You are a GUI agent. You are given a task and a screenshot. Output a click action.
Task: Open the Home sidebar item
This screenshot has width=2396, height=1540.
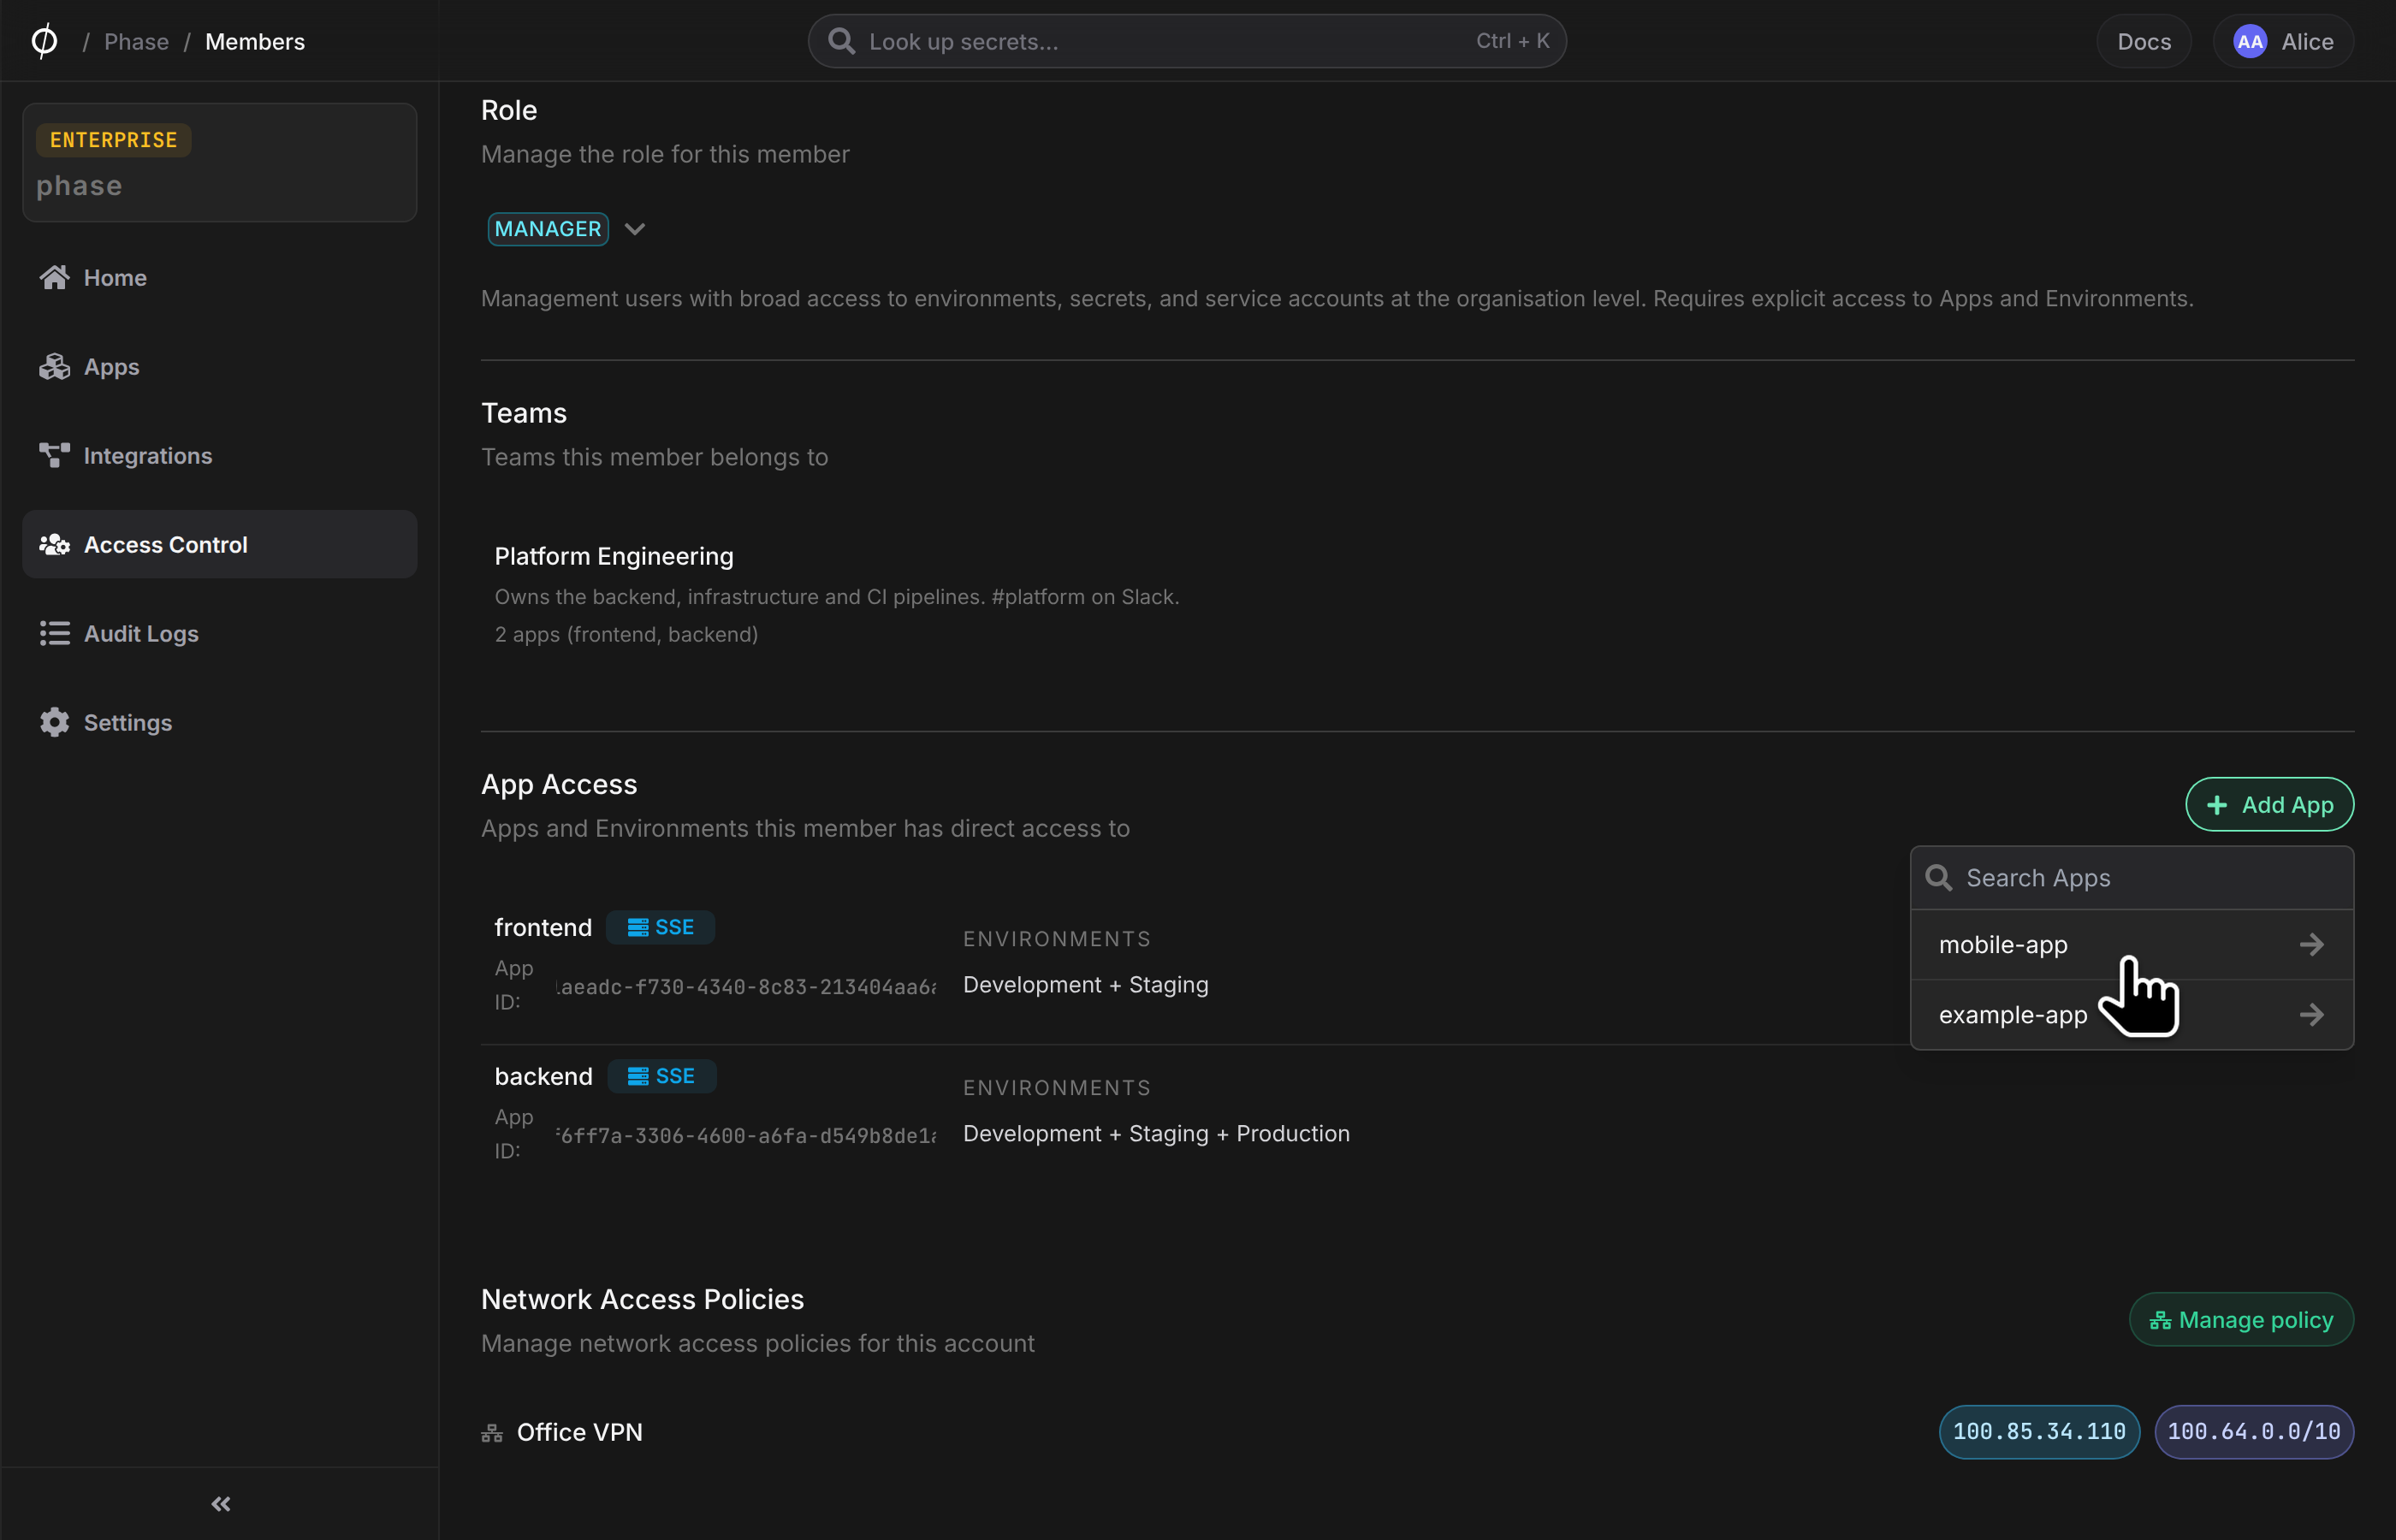(219, 277)
